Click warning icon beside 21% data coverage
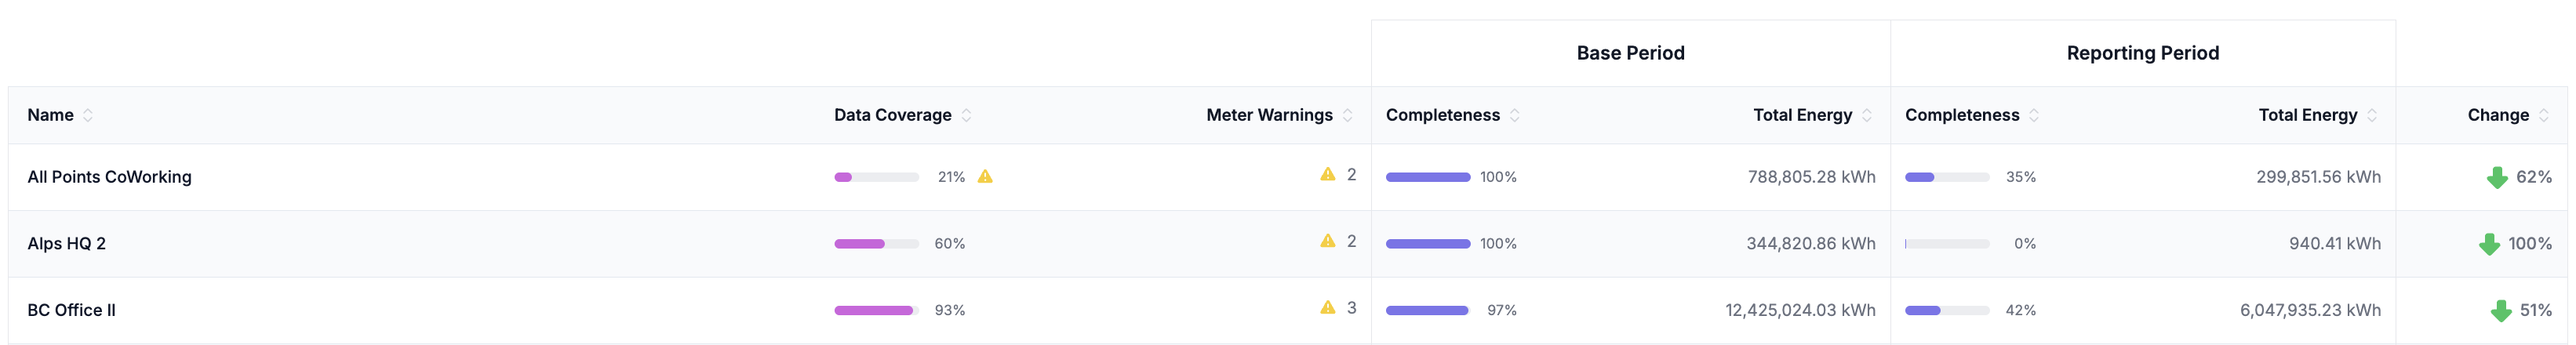2576x345 pixels. tap(985, 177)
